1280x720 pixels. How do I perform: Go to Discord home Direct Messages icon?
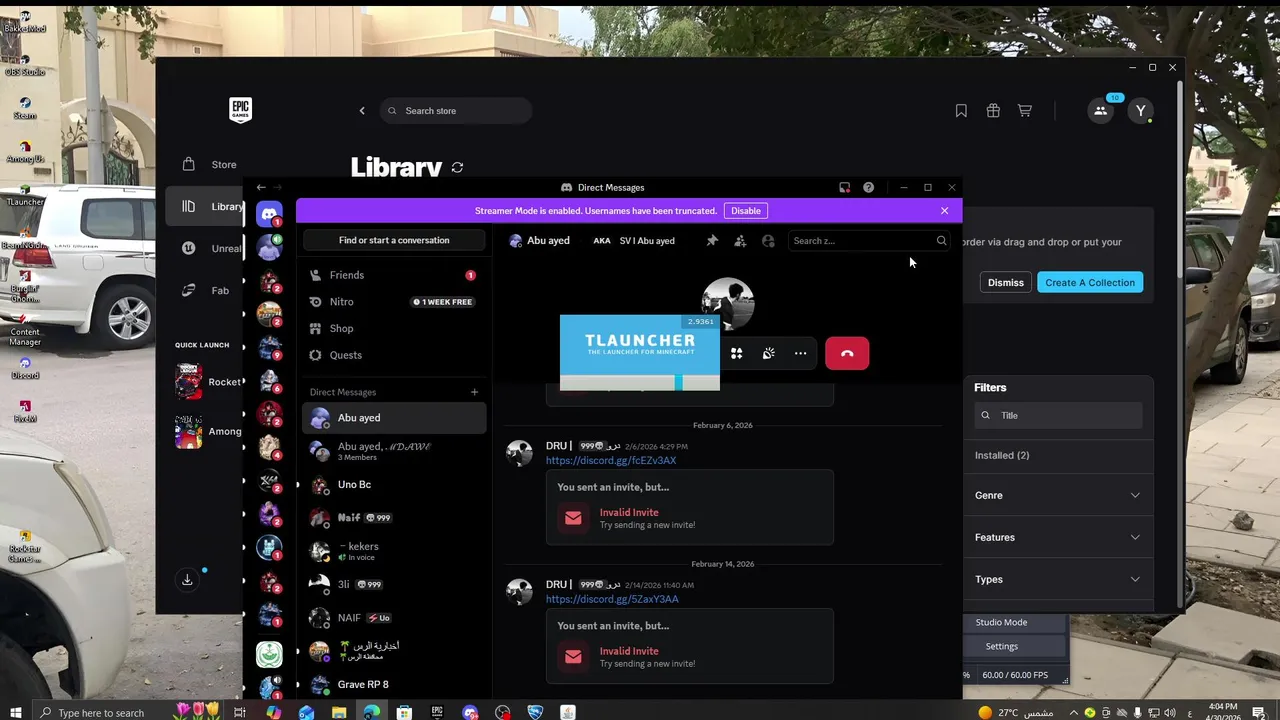[x=269, y=213]
